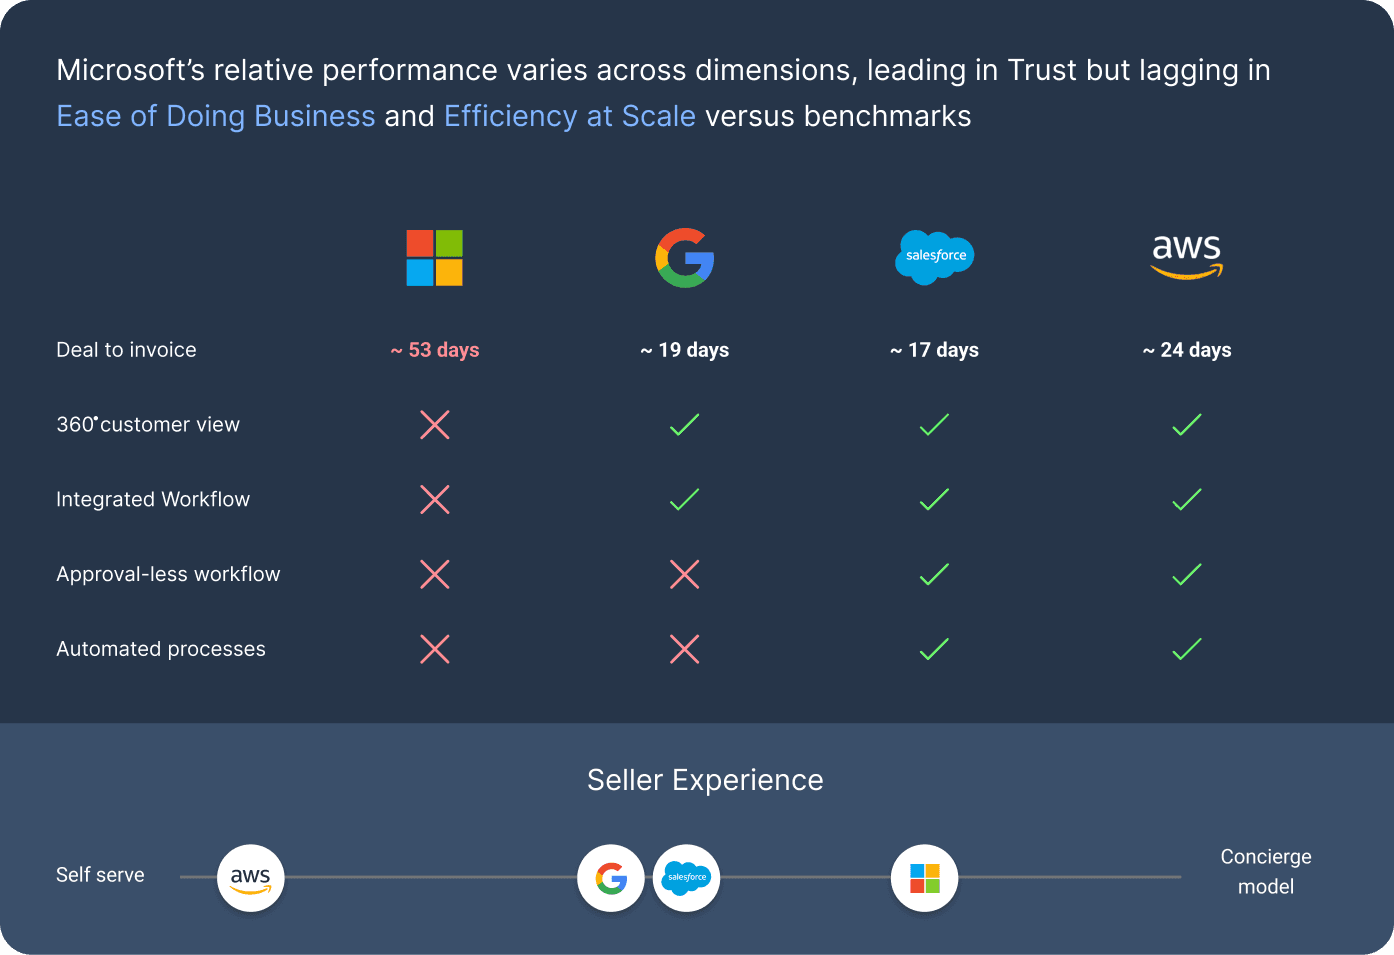Click AWS's green check for Integrated Workflow

click(1187, 499)
